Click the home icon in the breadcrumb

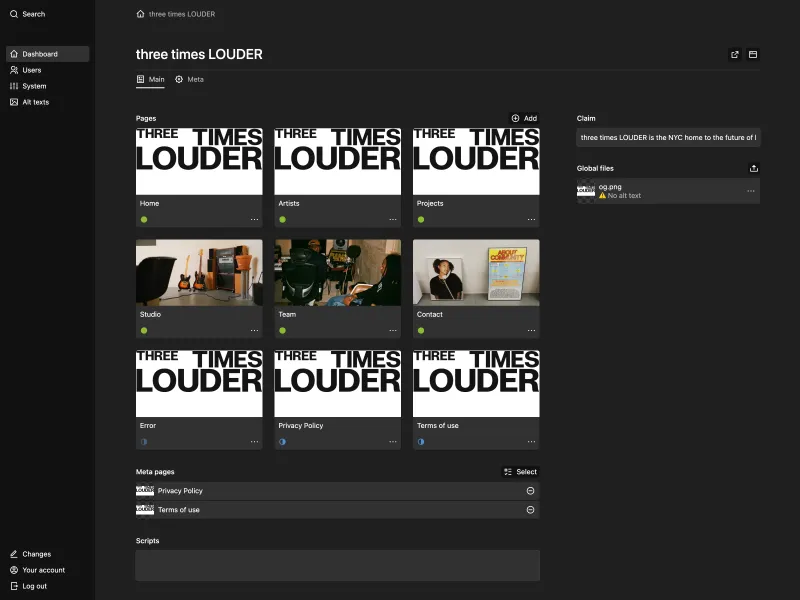[x=138, y=14]
